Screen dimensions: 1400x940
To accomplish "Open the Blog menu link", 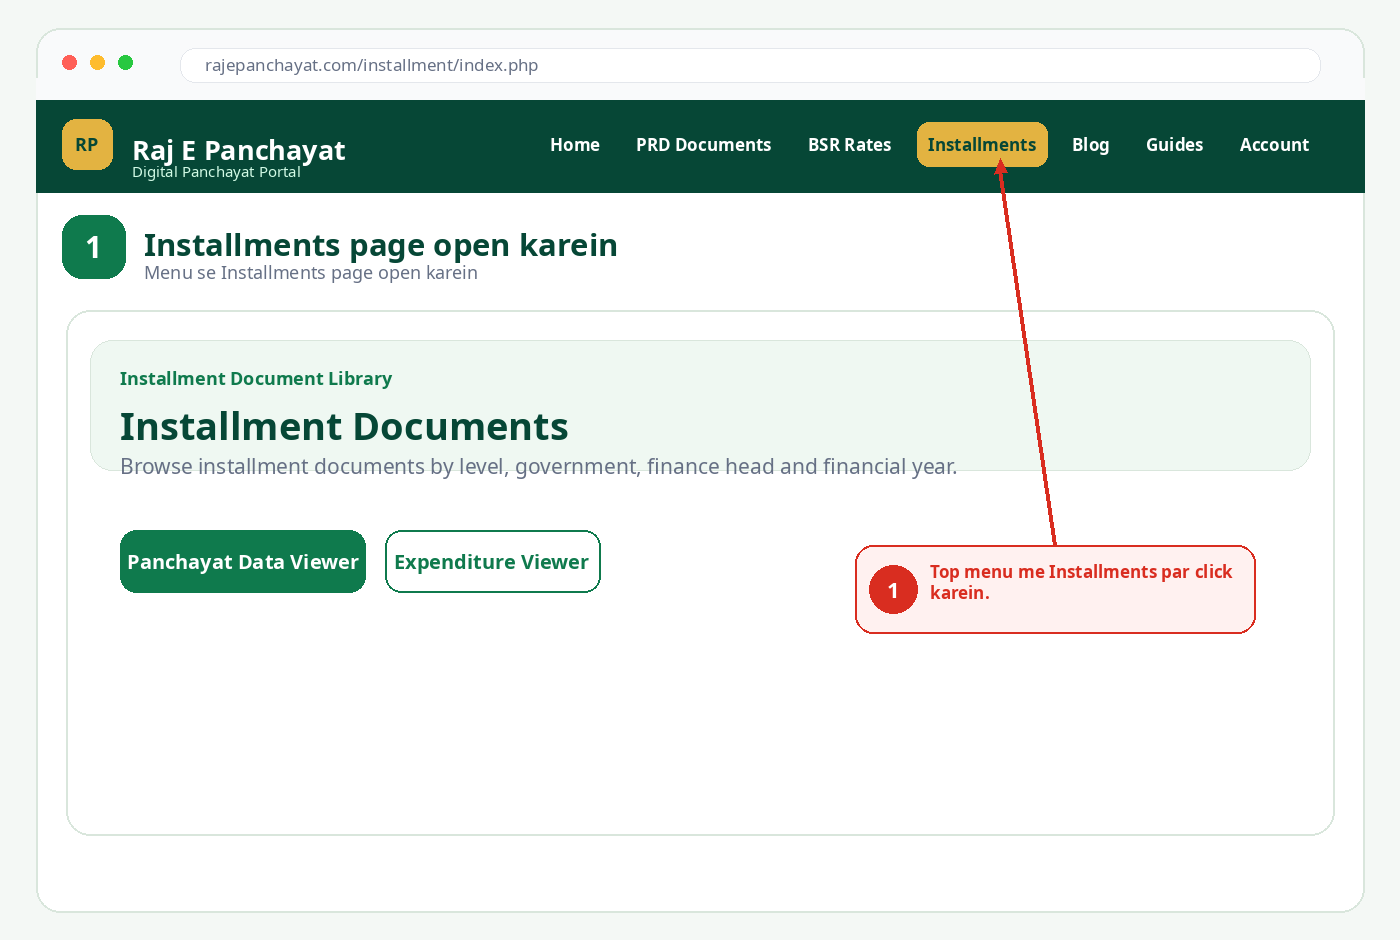I will [1091, 145].
